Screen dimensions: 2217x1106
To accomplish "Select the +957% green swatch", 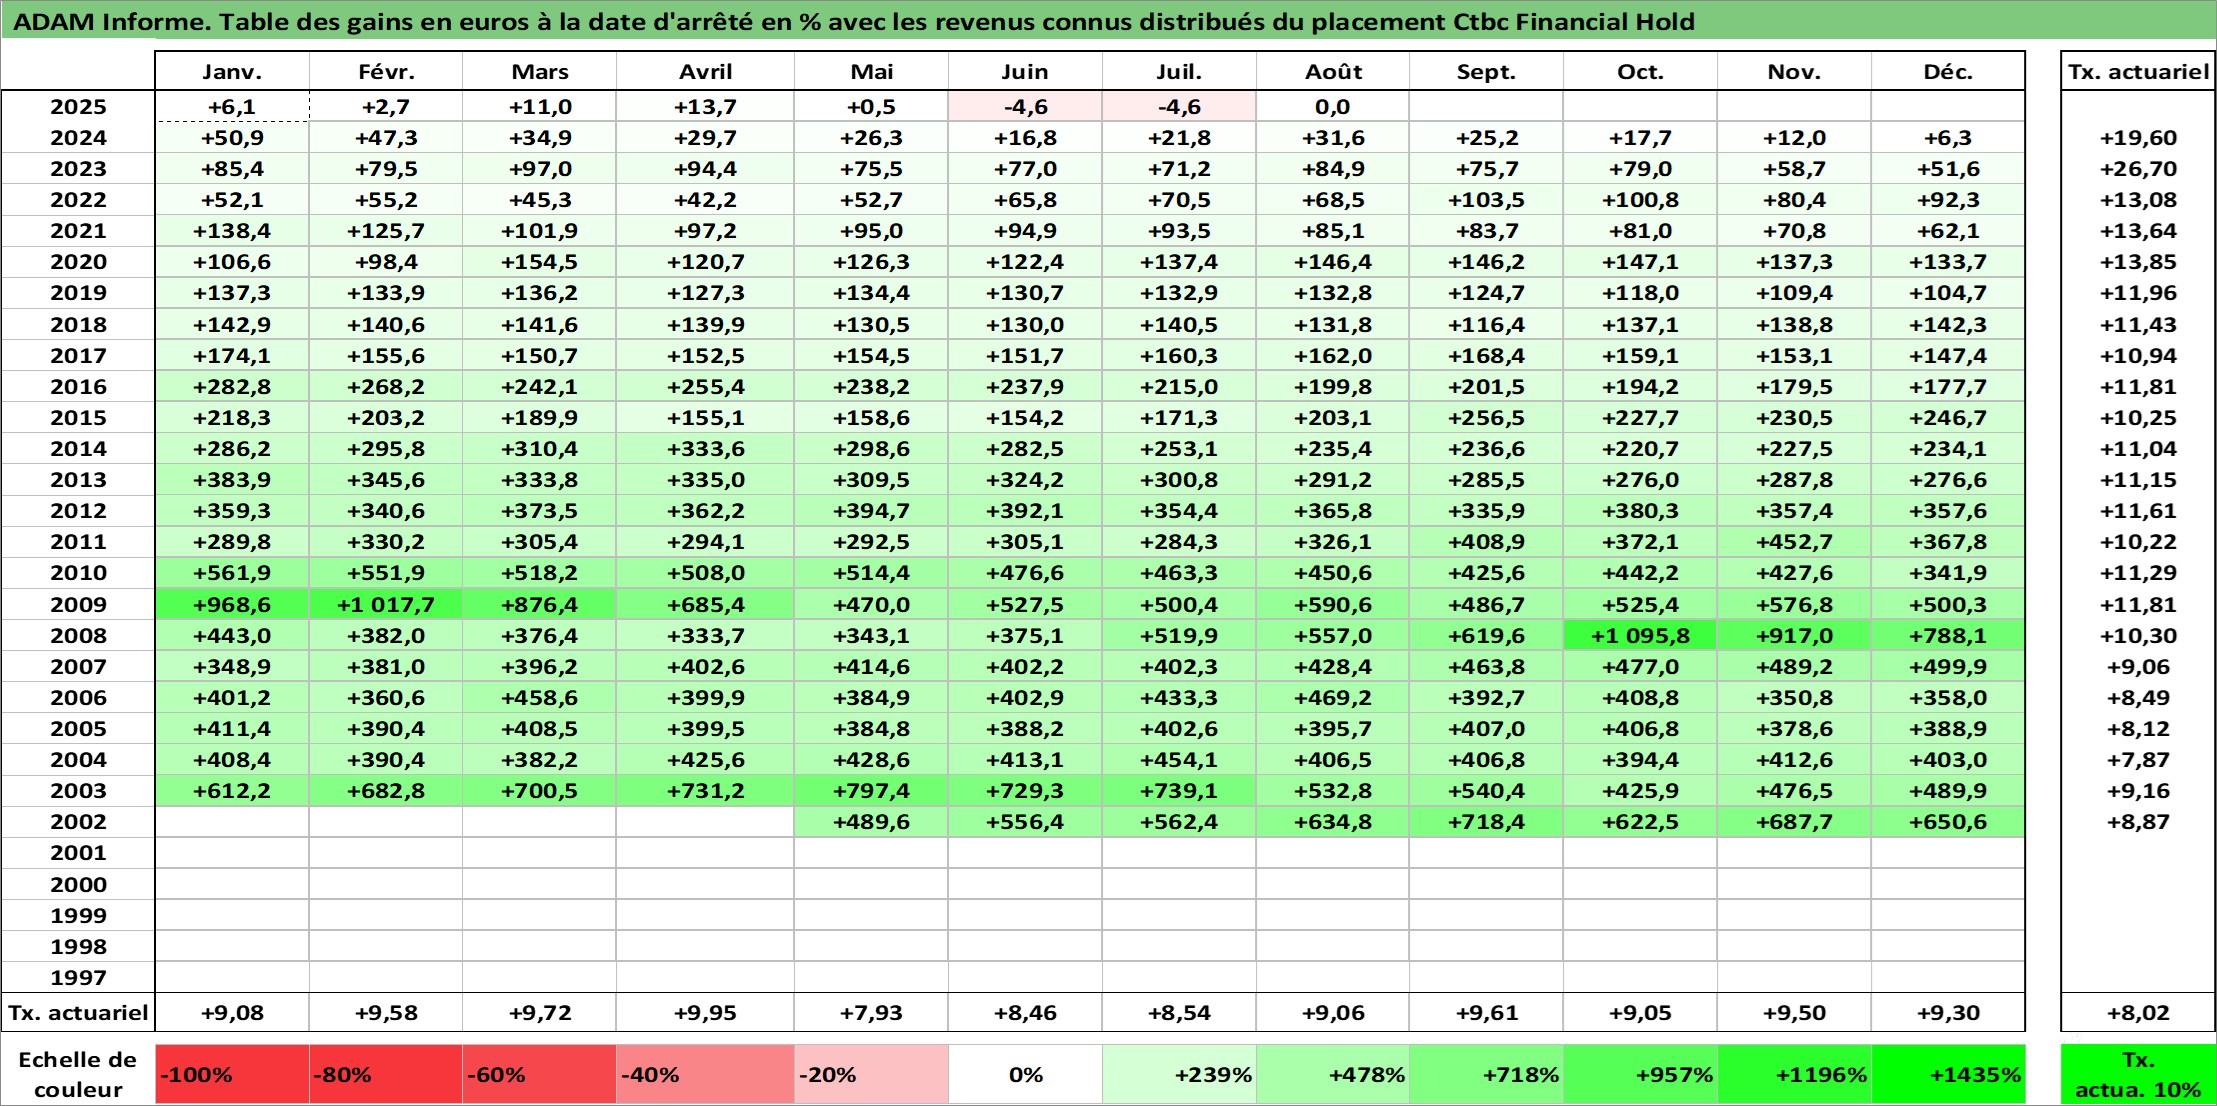I will point(1640,1075).
